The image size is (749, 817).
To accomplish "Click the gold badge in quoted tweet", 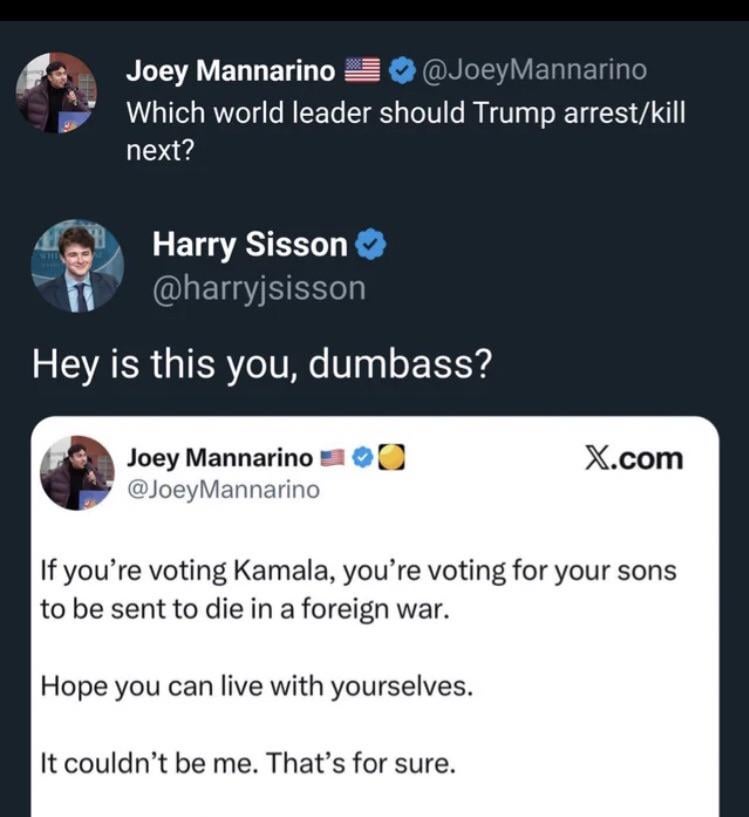I will [x=393, y=458].
